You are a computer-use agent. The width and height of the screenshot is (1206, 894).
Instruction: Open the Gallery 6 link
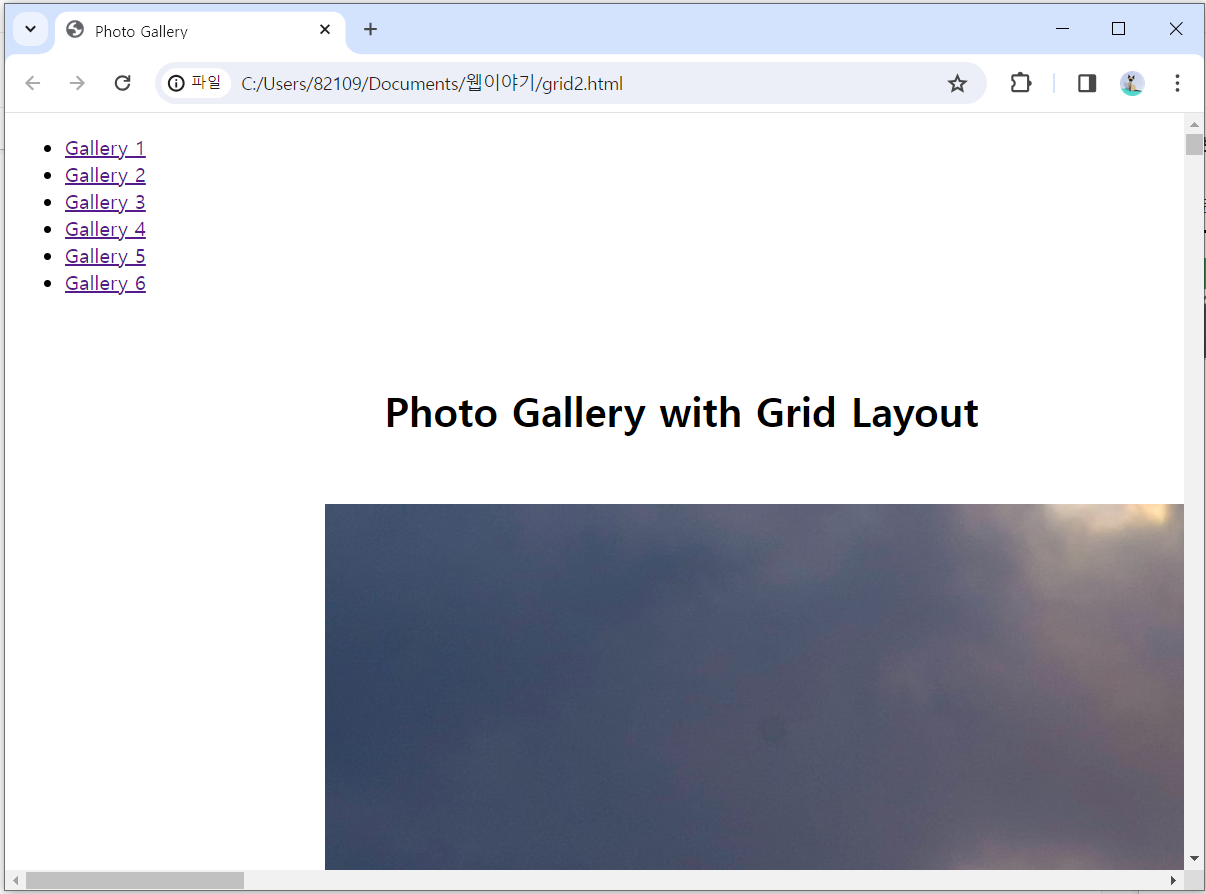pos(105,283)
